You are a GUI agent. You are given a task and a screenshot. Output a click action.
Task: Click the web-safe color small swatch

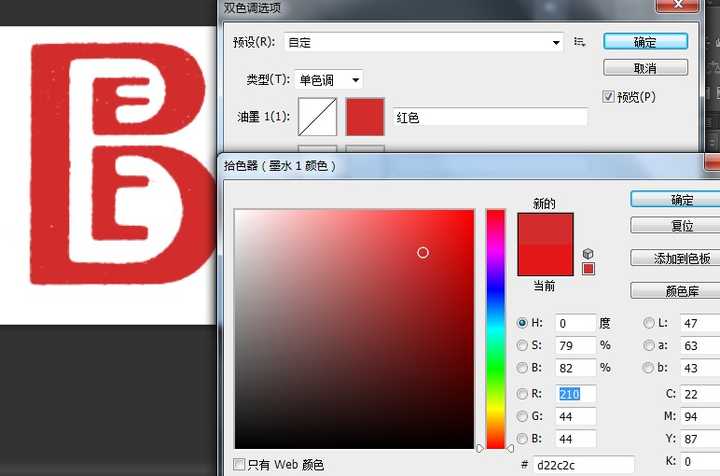(588, 269)
